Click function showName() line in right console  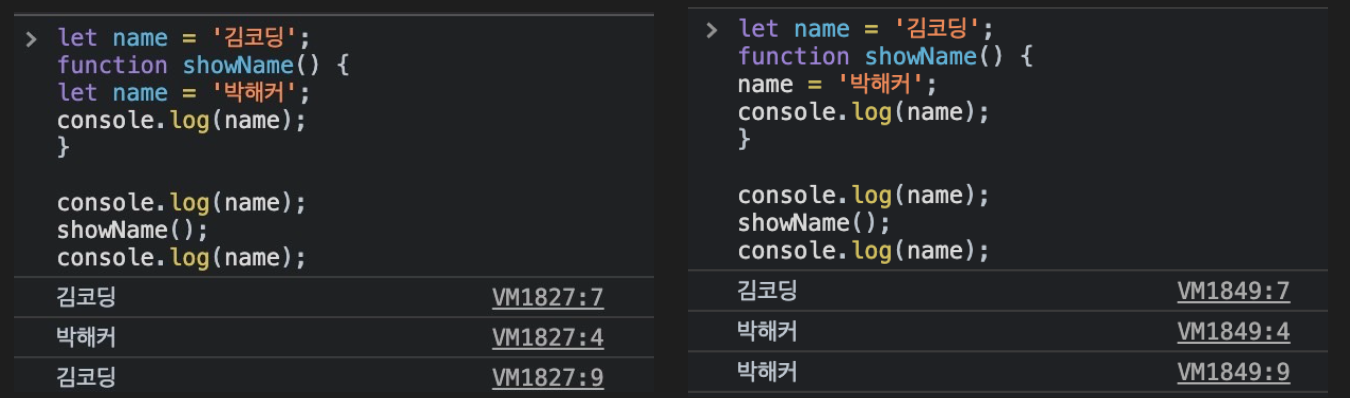point(885,56)
